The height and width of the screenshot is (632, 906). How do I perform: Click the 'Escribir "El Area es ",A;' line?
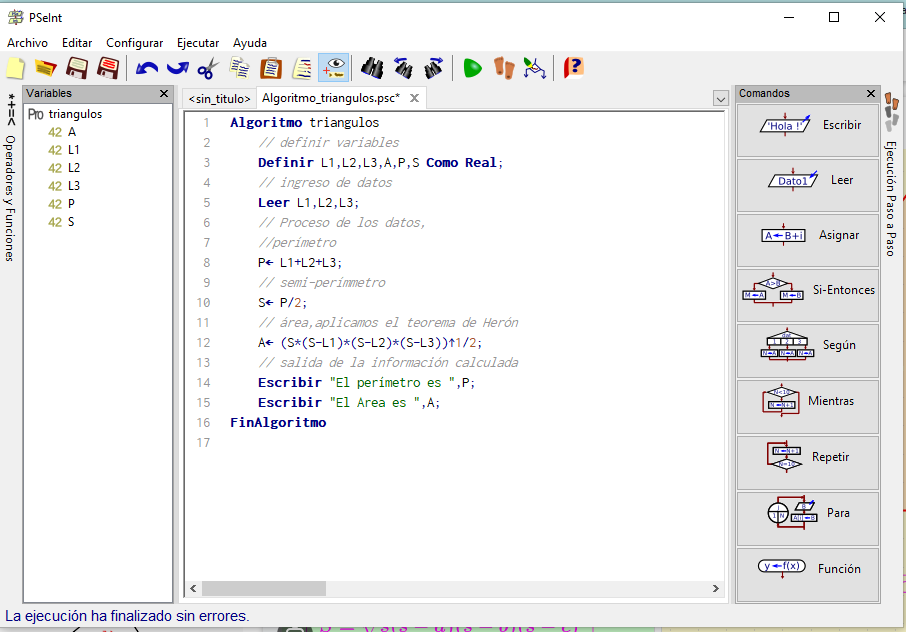click(349, 403)
